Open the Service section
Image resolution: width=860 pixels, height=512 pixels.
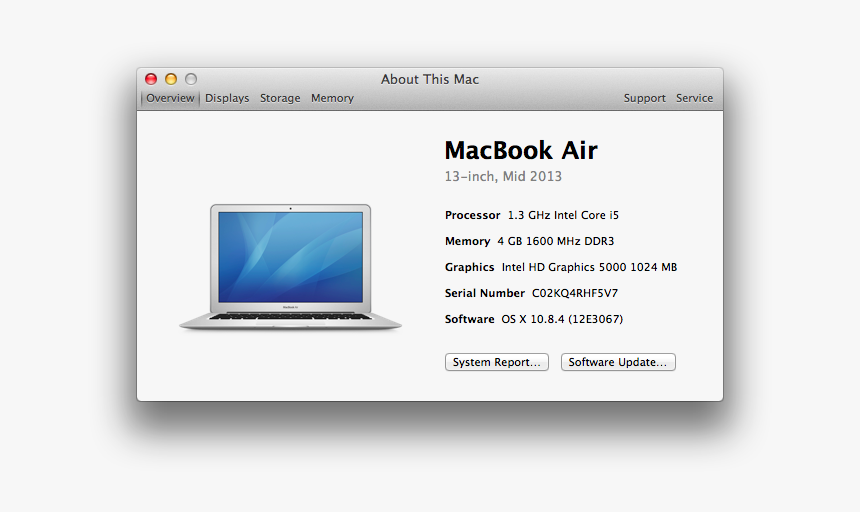click(694, 98)
